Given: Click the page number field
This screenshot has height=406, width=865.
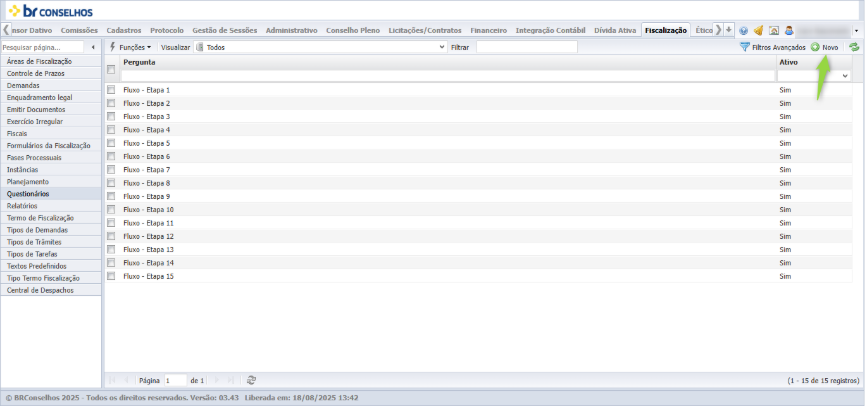Looking at the screenshot, I should 175,380.
